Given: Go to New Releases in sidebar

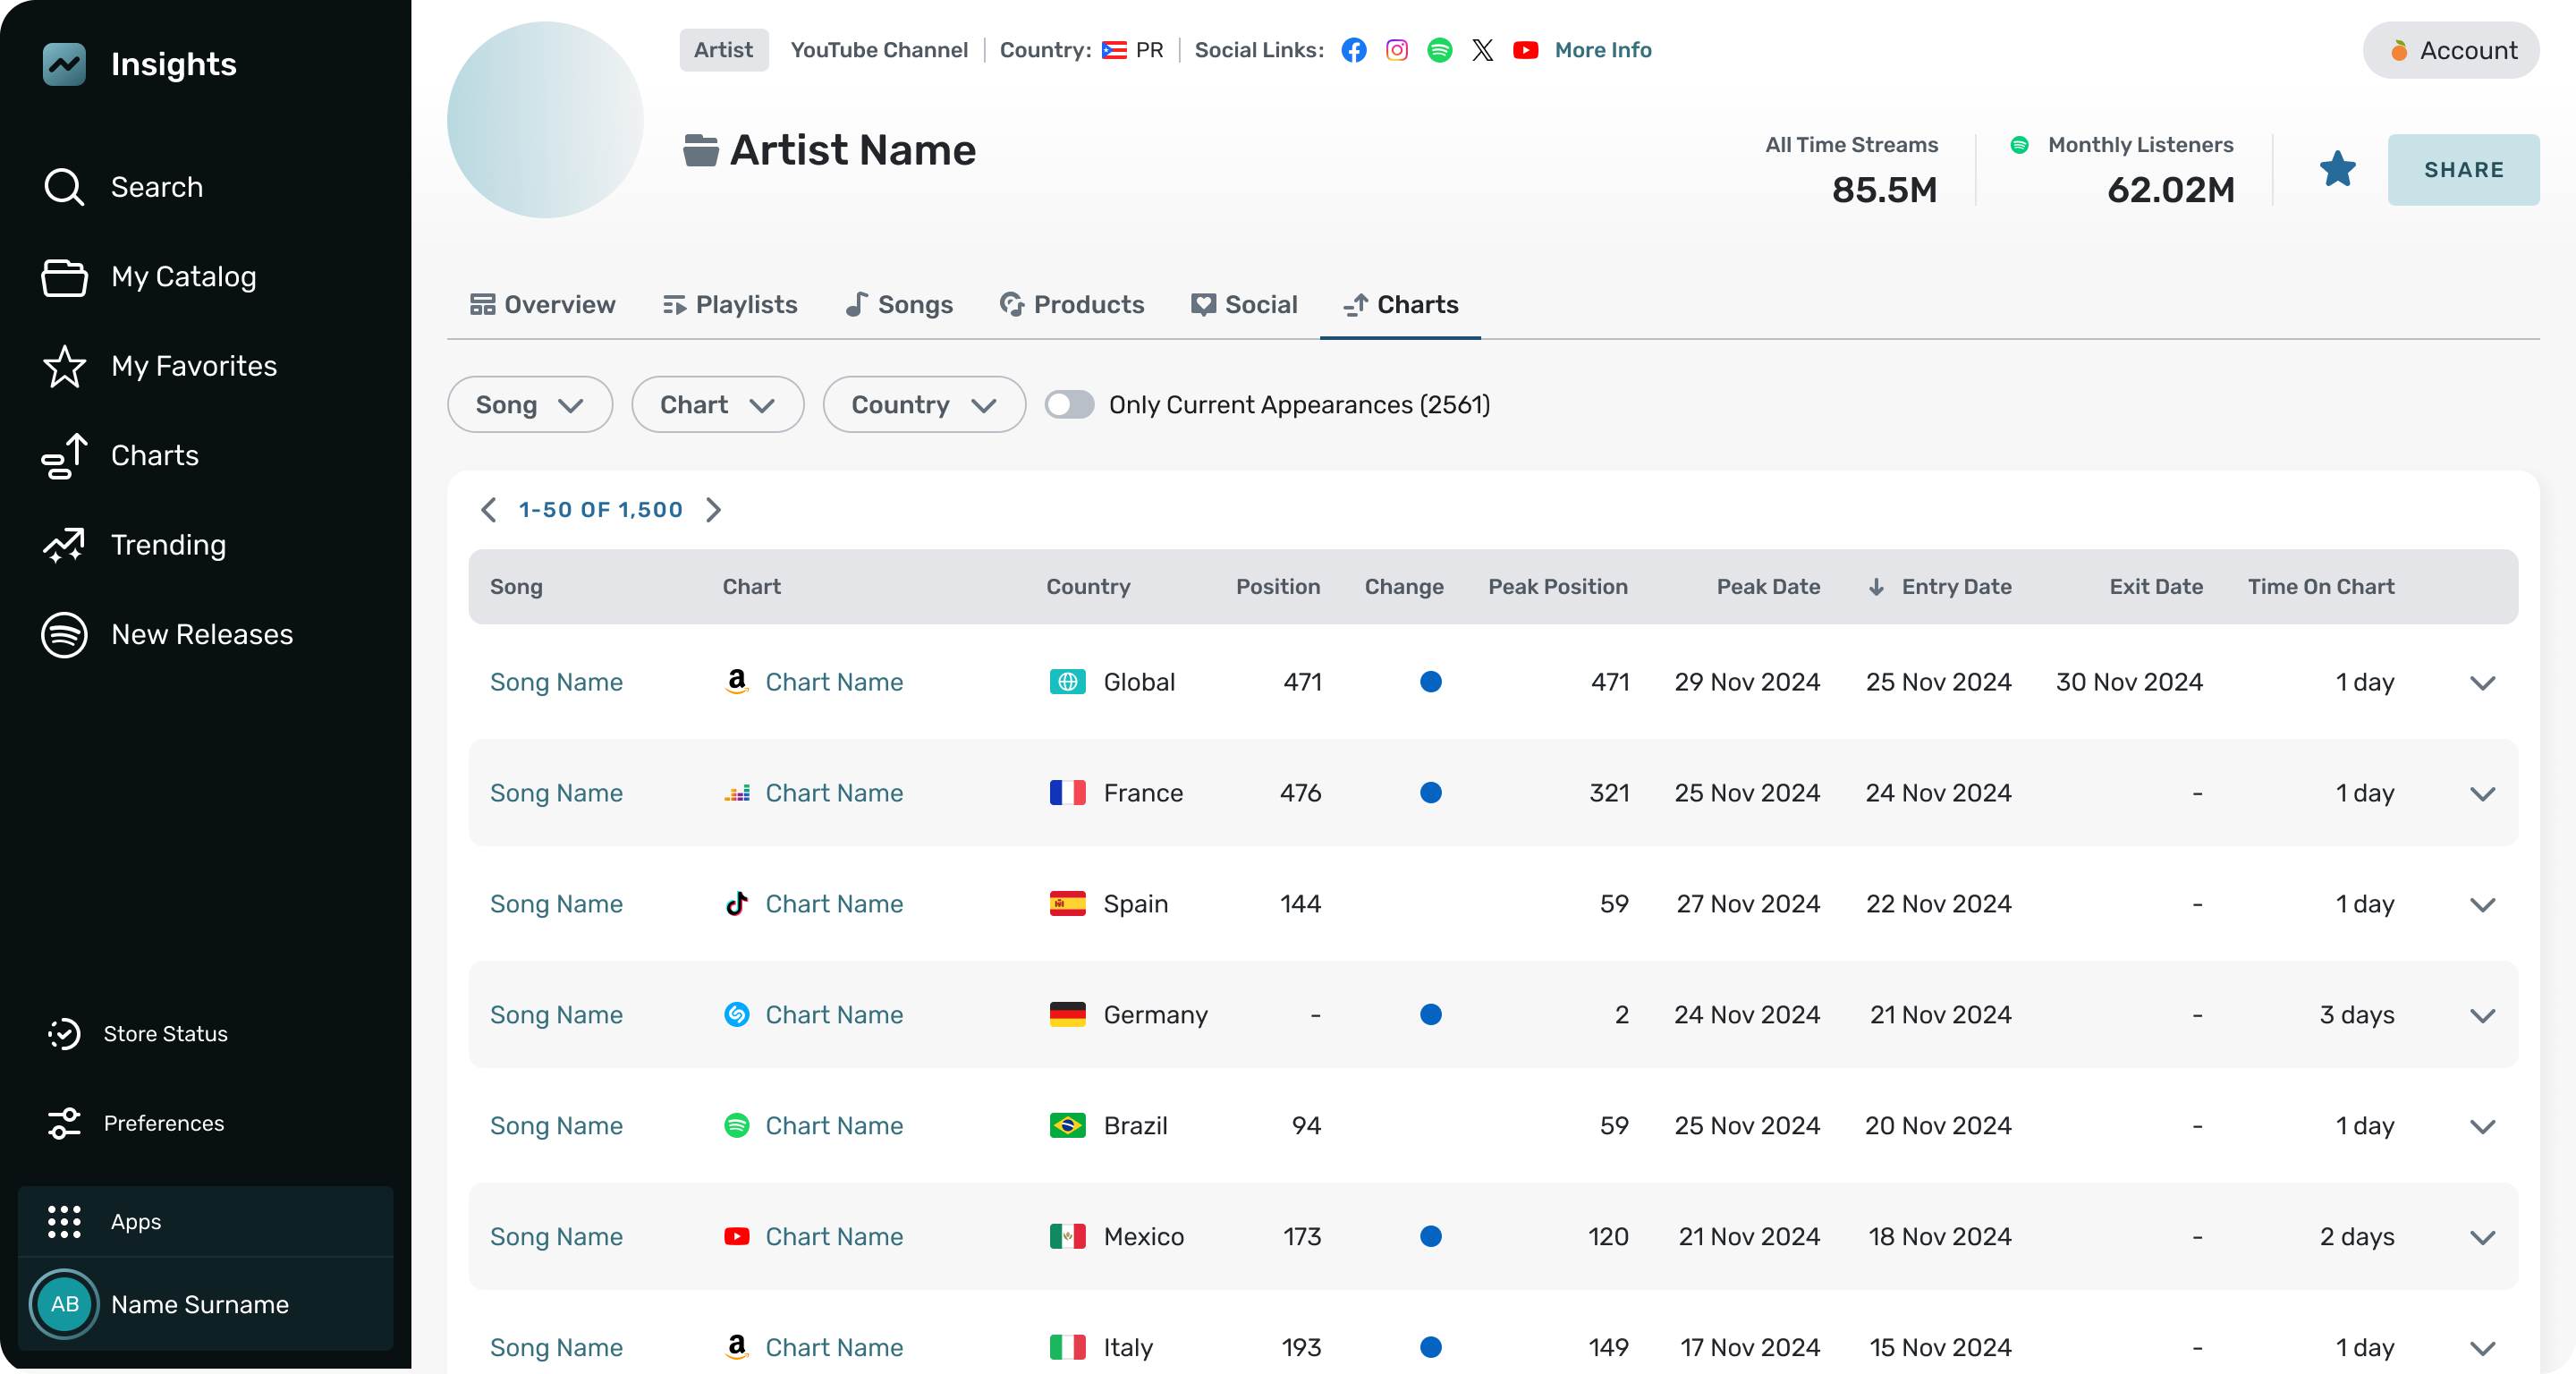Looking at the screenshot, I should pyautogui.click(x=201, y=634).
